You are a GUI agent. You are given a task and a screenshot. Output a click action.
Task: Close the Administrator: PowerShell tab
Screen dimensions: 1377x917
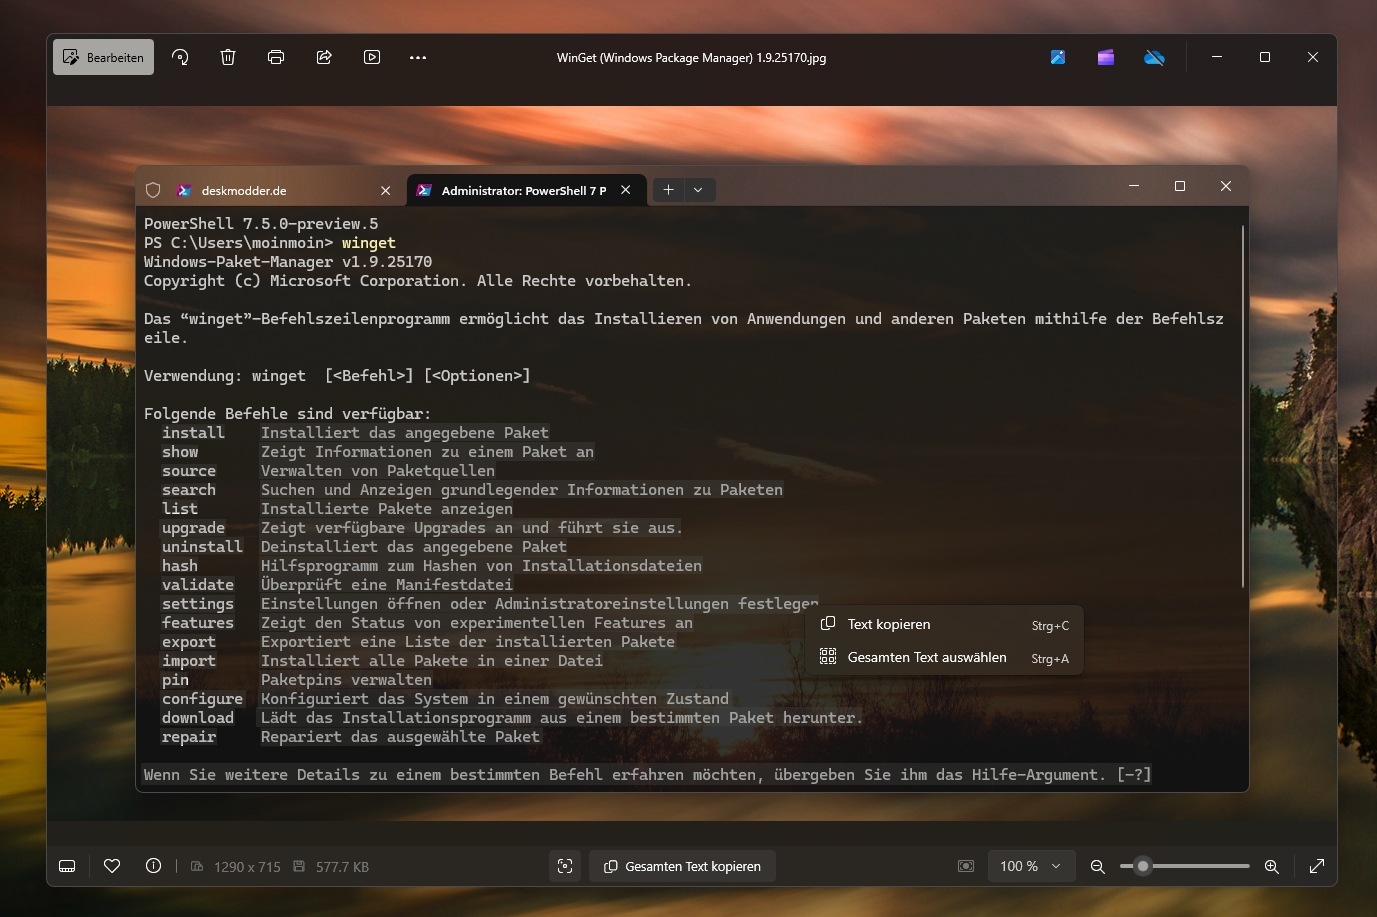(x=626, y=190)
